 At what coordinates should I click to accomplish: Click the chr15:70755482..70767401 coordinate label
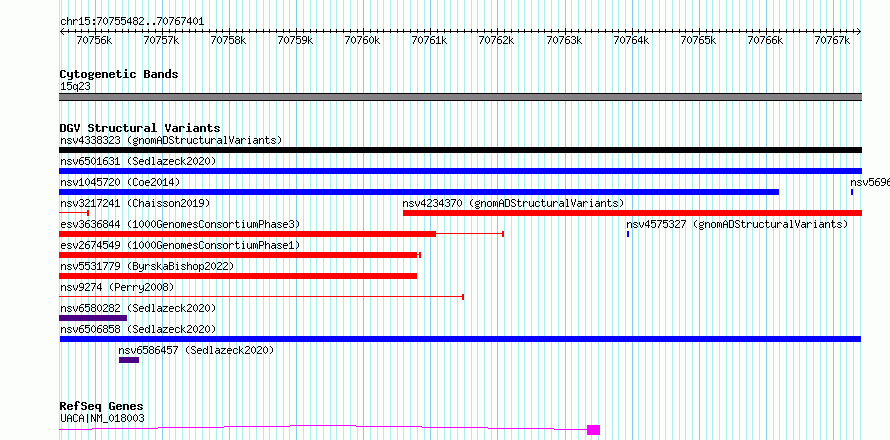(x=132, y=22)
